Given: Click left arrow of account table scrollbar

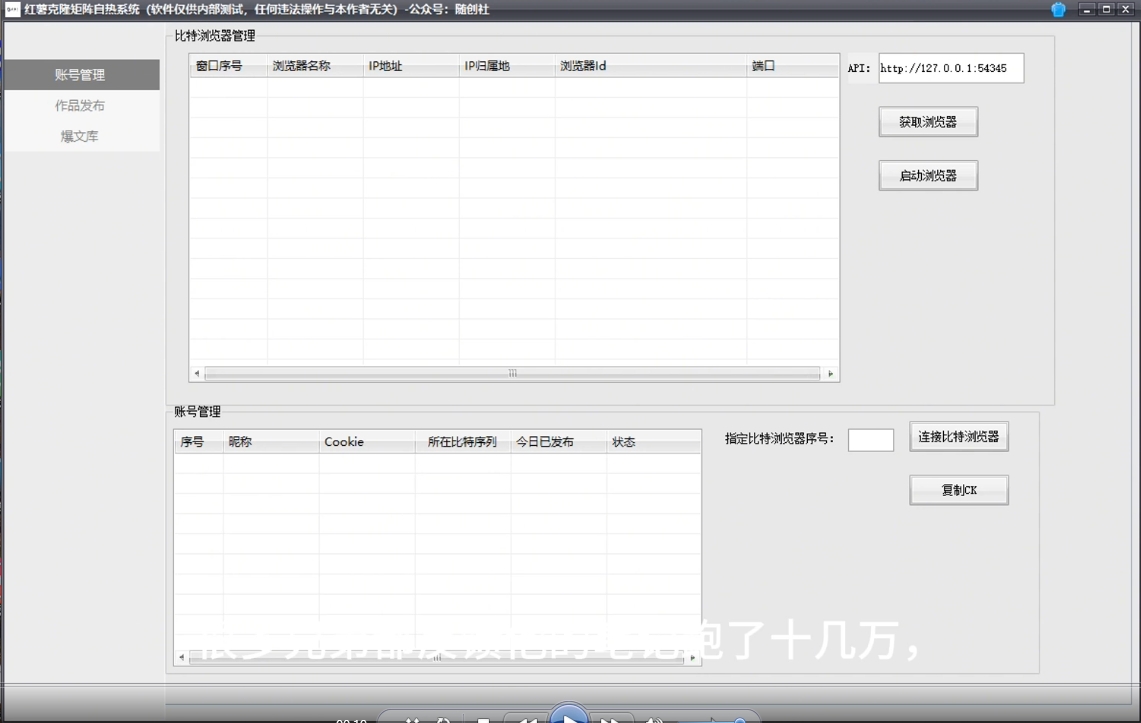Looking at the screenshot, I should pos(181,658).
